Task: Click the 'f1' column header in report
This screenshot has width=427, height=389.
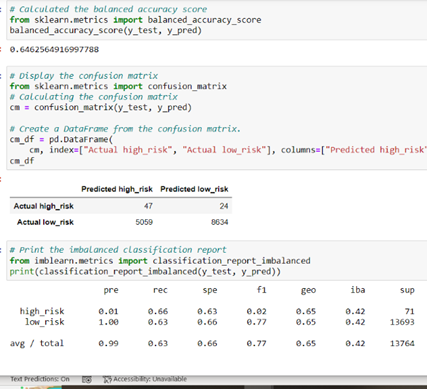Action: click(262, 290)
